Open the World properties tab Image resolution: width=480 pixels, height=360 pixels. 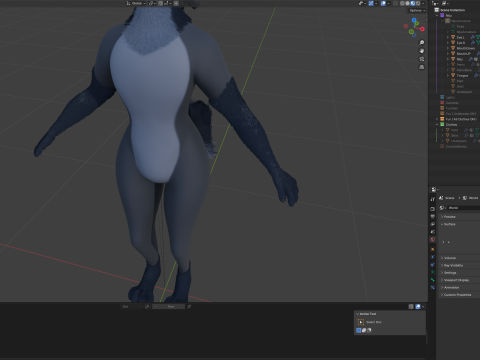point(433,240)
